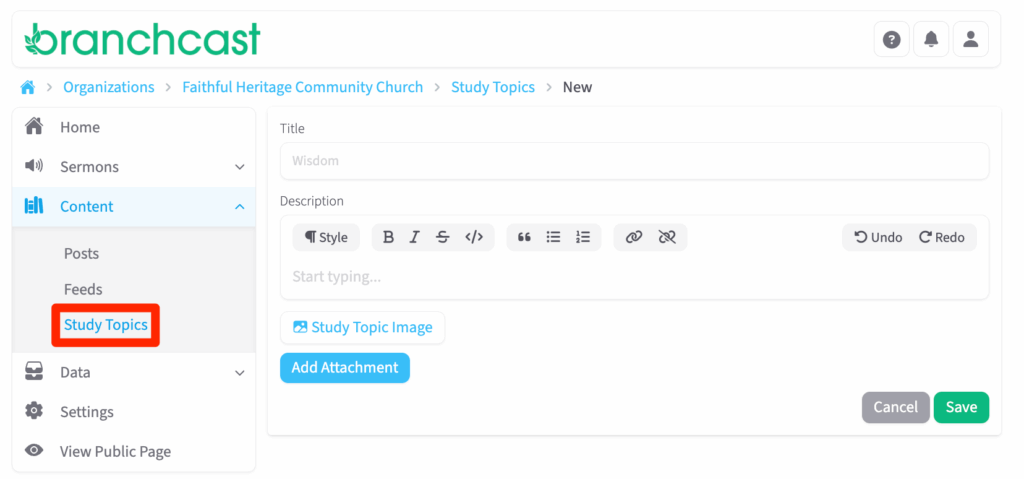
Task: Open notifications bell icon
Action: coord(931,39)
